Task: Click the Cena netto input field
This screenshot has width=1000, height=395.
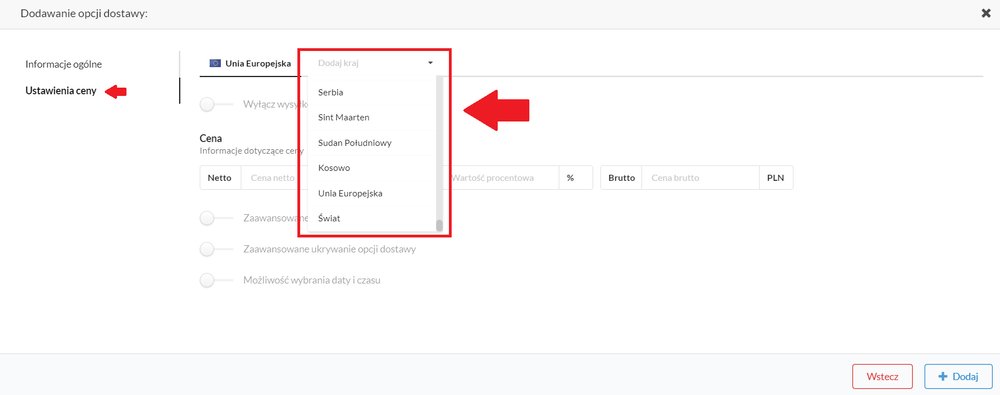Action: point(274,178)
